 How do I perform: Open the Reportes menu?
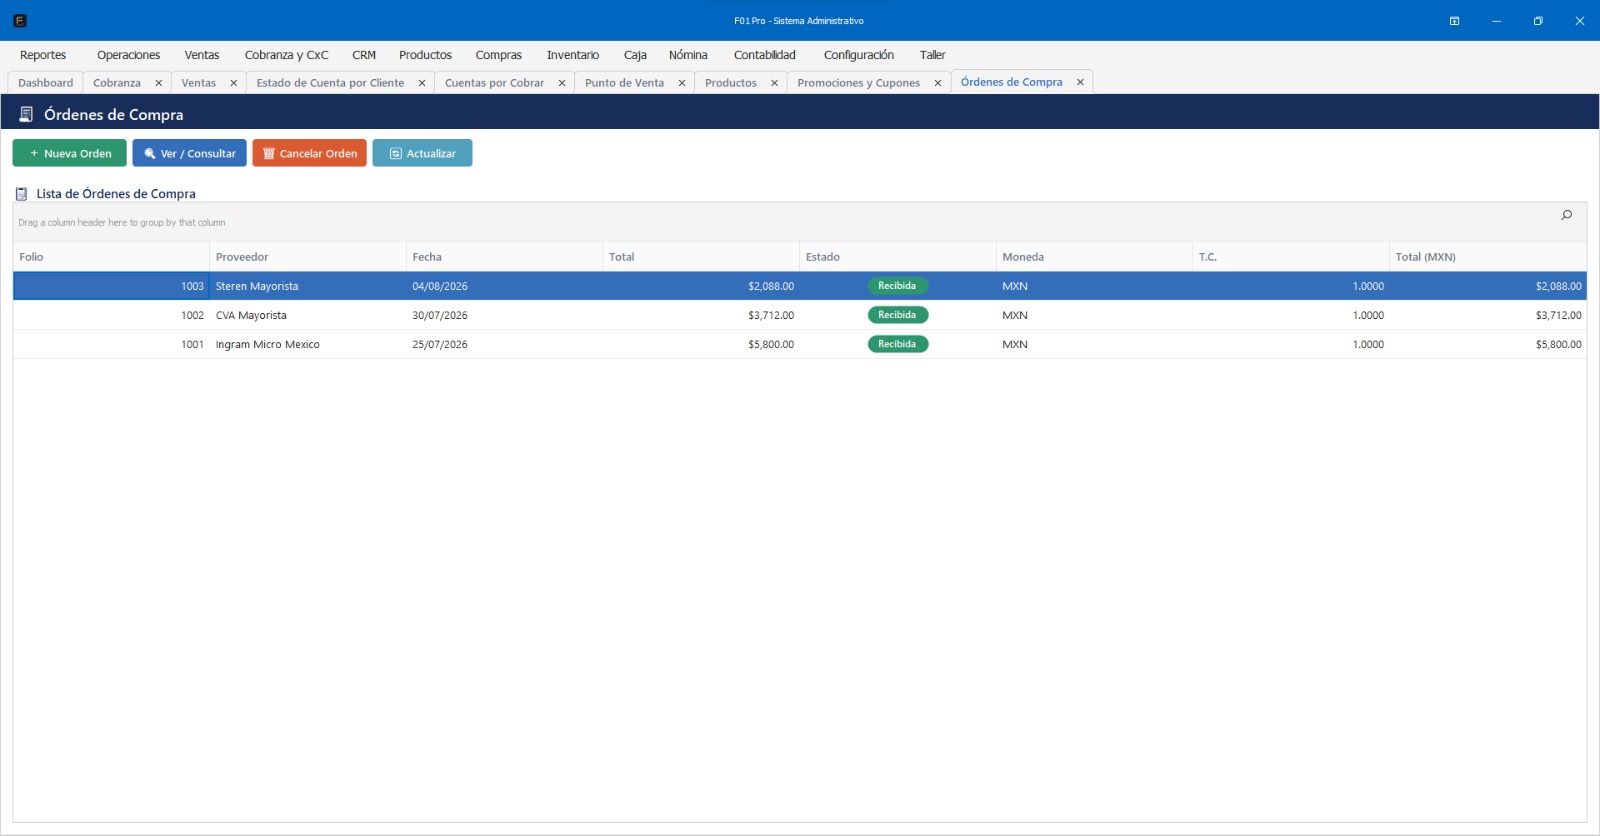click(43, 55)
